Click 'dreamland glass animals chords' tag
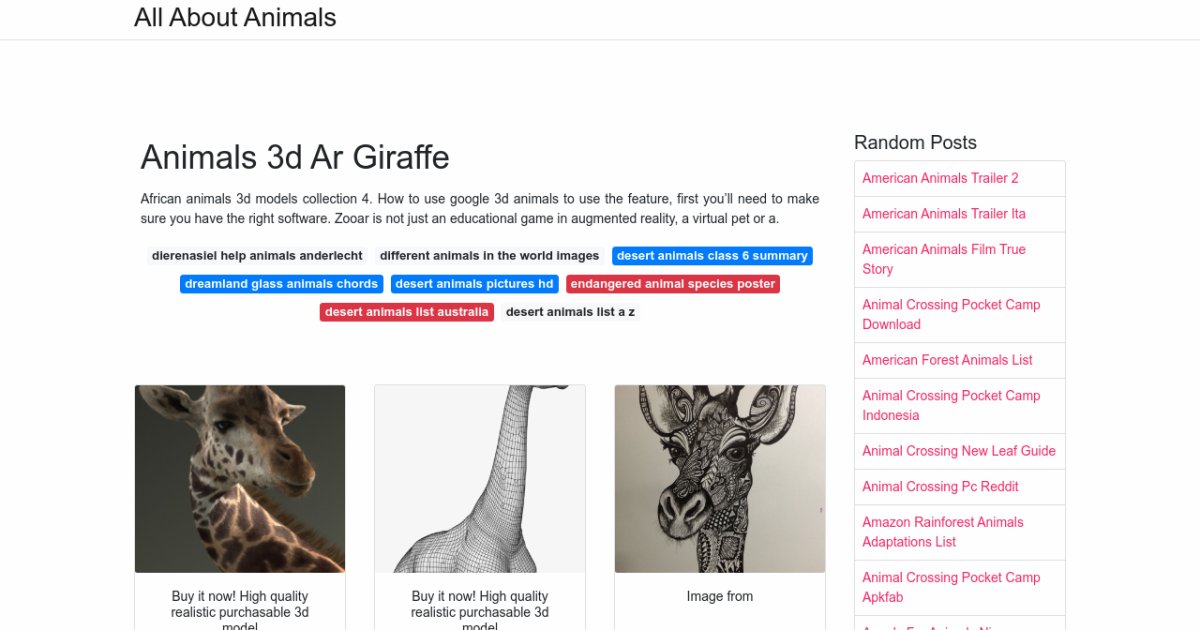The image size is (1200, 630). pyautogui.click(x=281, y=284)
